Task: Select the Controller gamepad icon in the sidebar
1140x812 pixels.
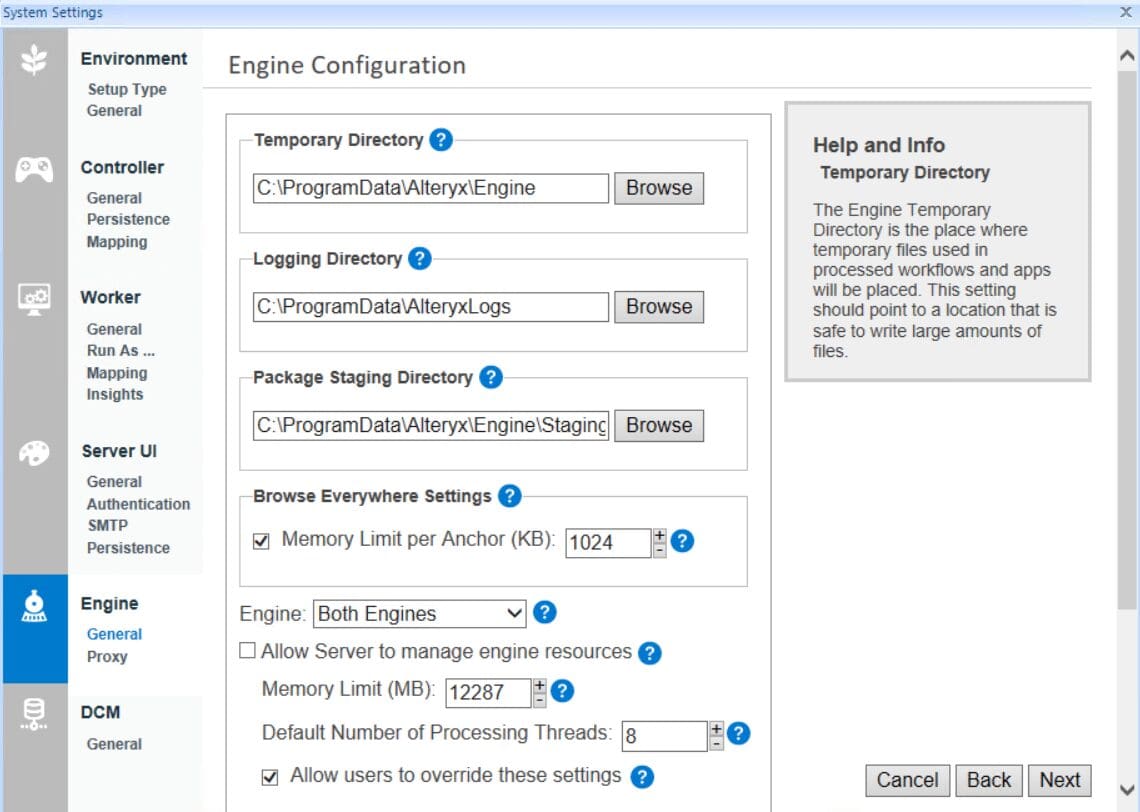Action: pyautogui.click(x=36, y=170)
